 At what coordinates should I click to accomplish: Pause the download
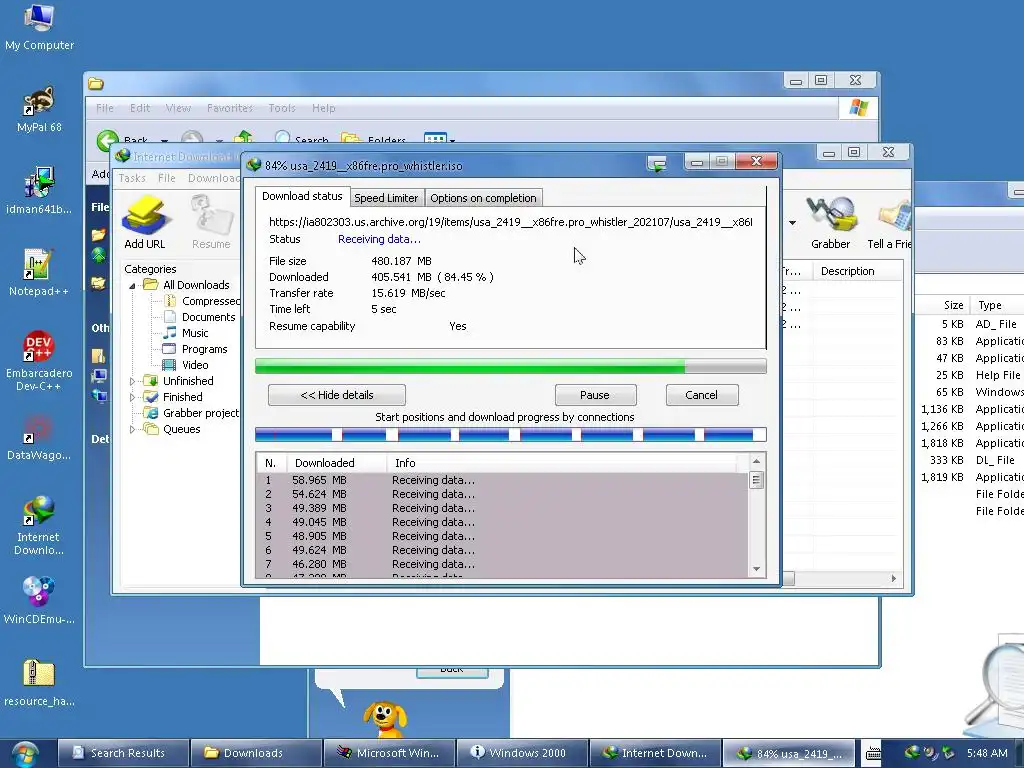pos(595,395)
